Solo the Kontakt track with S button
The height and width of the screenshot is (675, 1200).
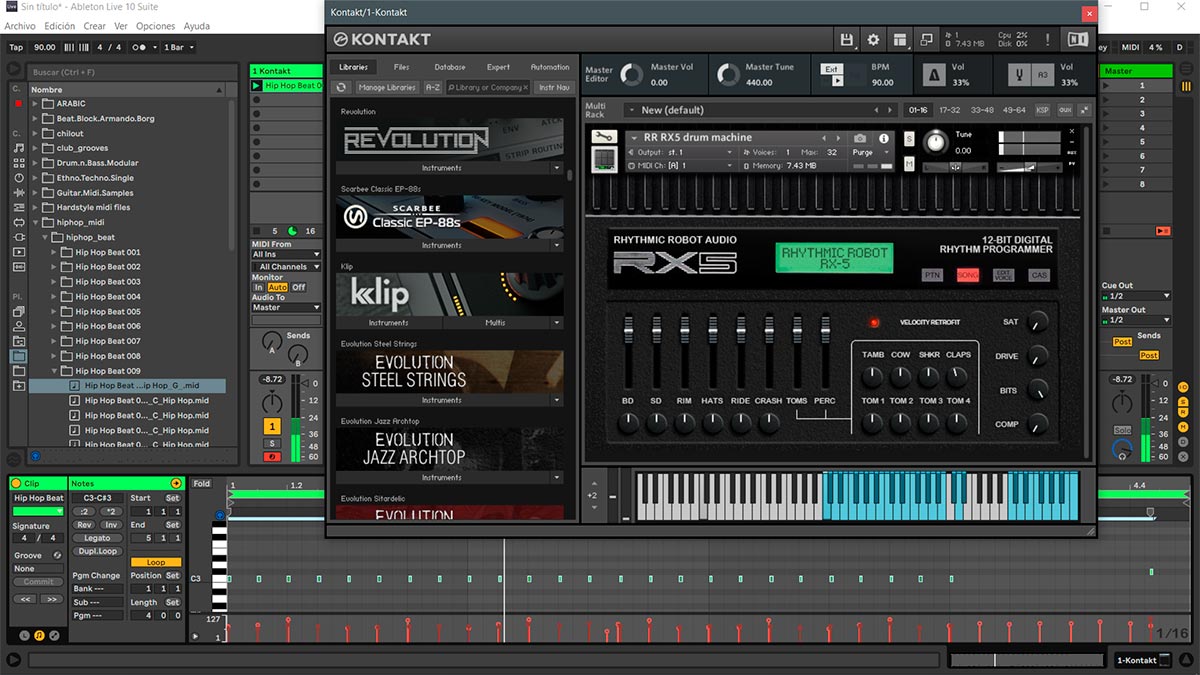click(272, 443)
